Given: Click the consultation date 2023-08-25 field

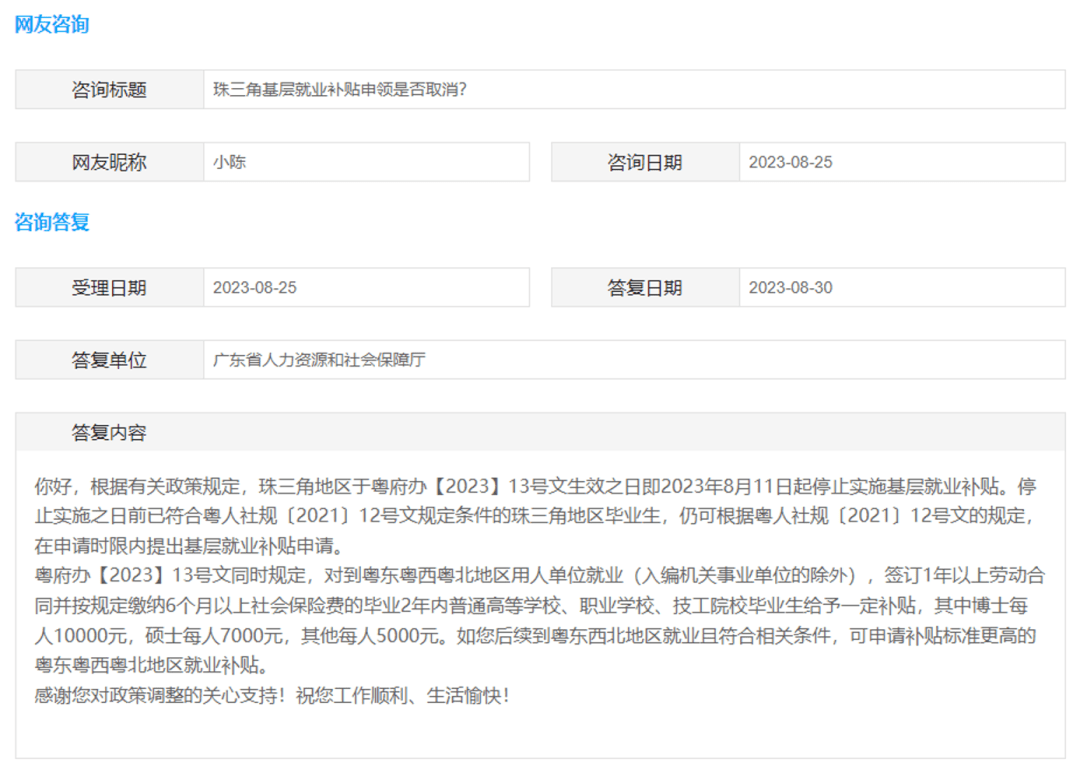Looking at the screenshot, I should (x=902, y=163).
